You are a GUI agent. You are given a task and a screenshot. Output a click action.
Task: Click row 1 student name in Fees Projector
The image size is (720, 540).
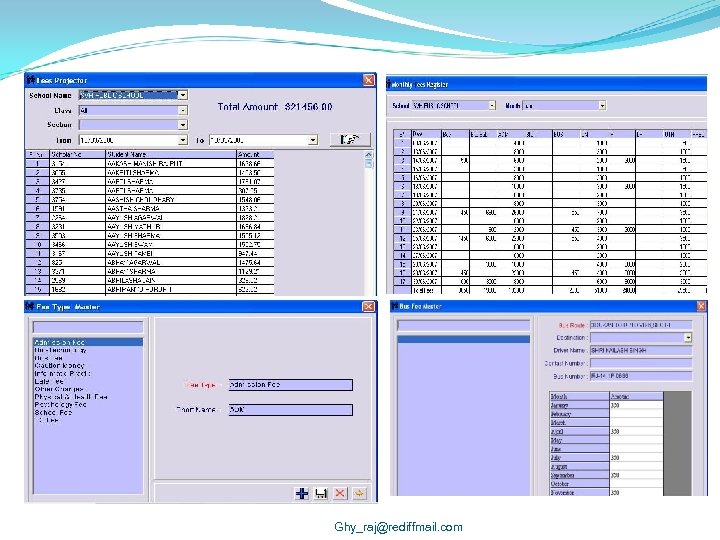(171, 163)
